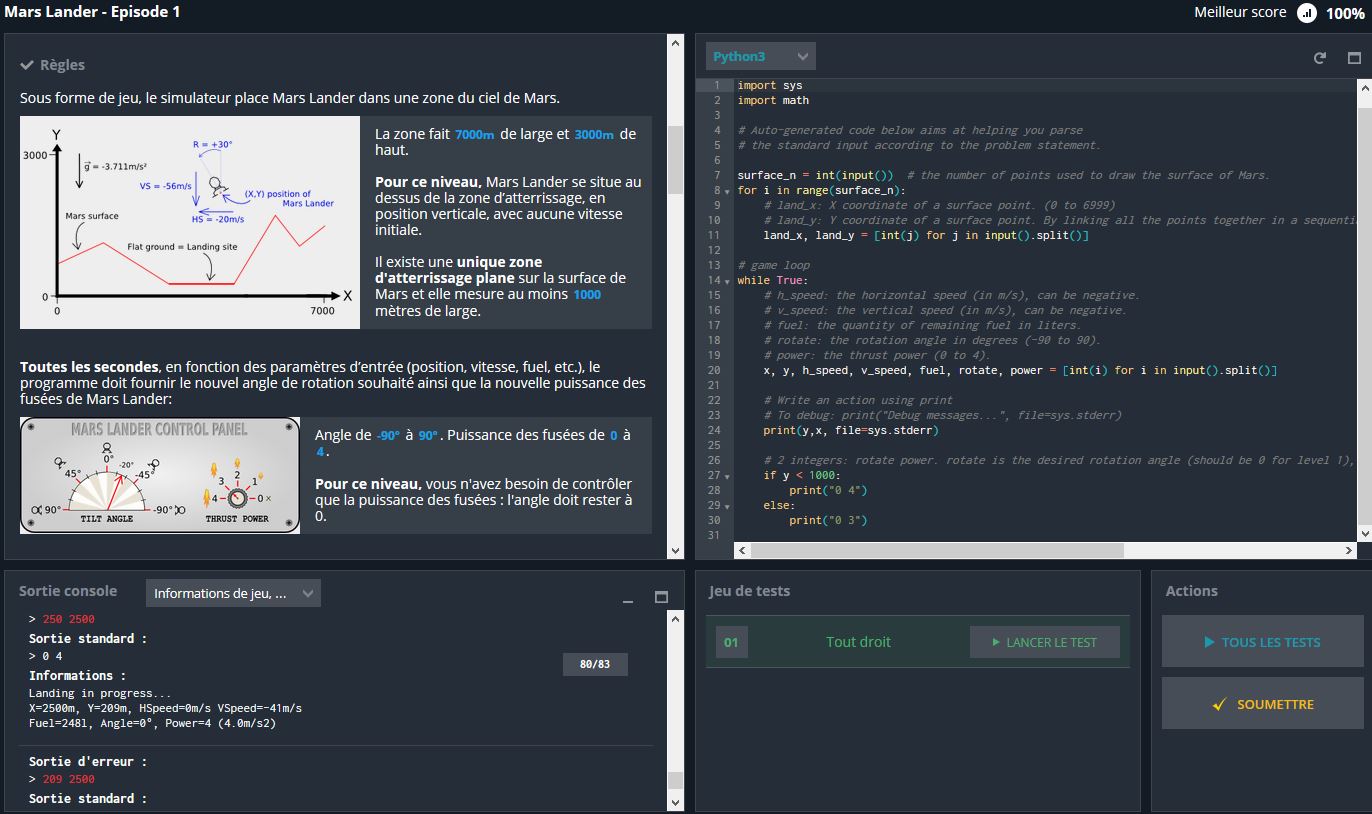Pop out the Sortie console in a window

click(x=660, y=597)
